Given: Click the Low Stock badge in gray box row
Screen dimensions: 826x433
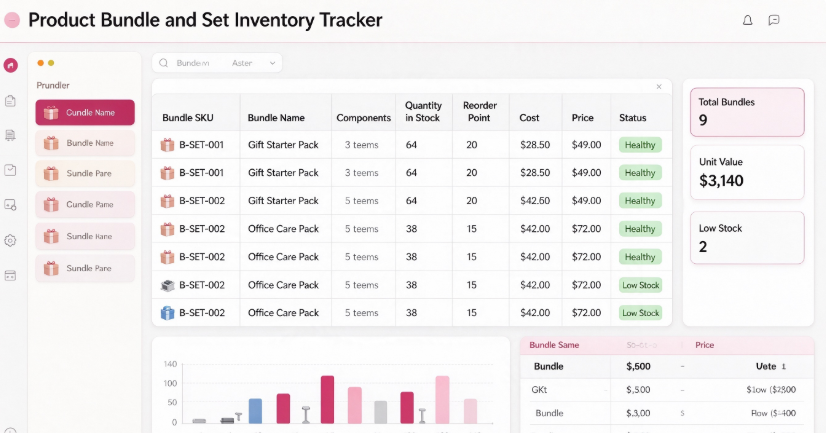Looking at the screenshot, I should pos(640,286).
